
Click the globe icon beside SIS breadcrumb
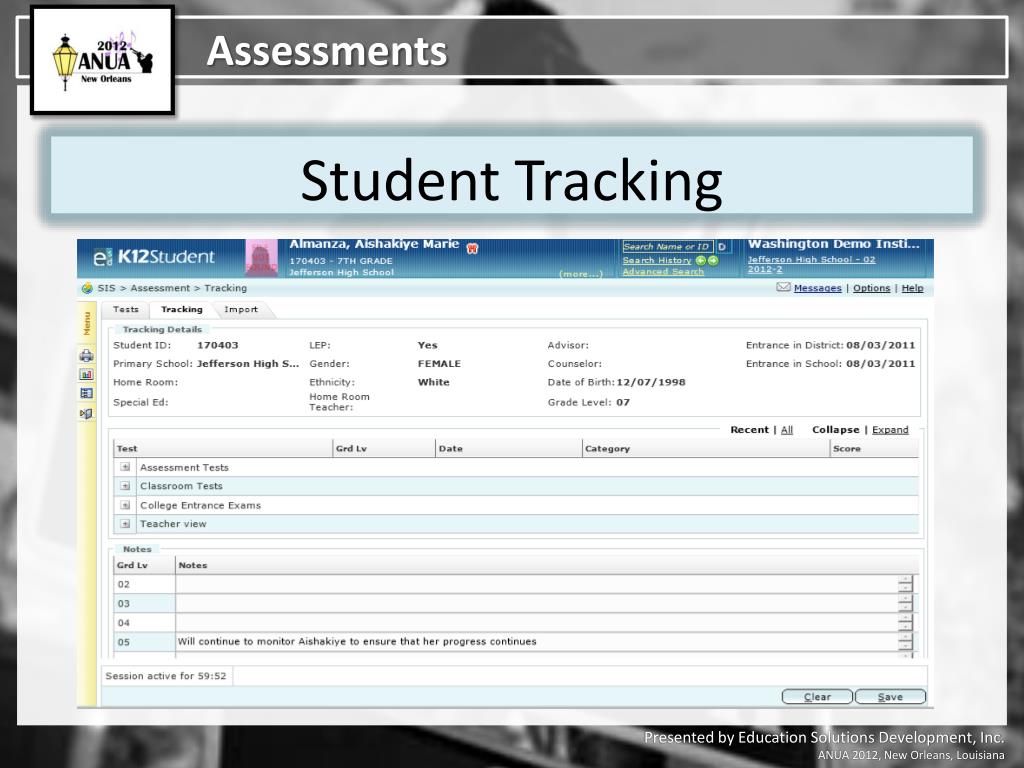coord(87,288)
